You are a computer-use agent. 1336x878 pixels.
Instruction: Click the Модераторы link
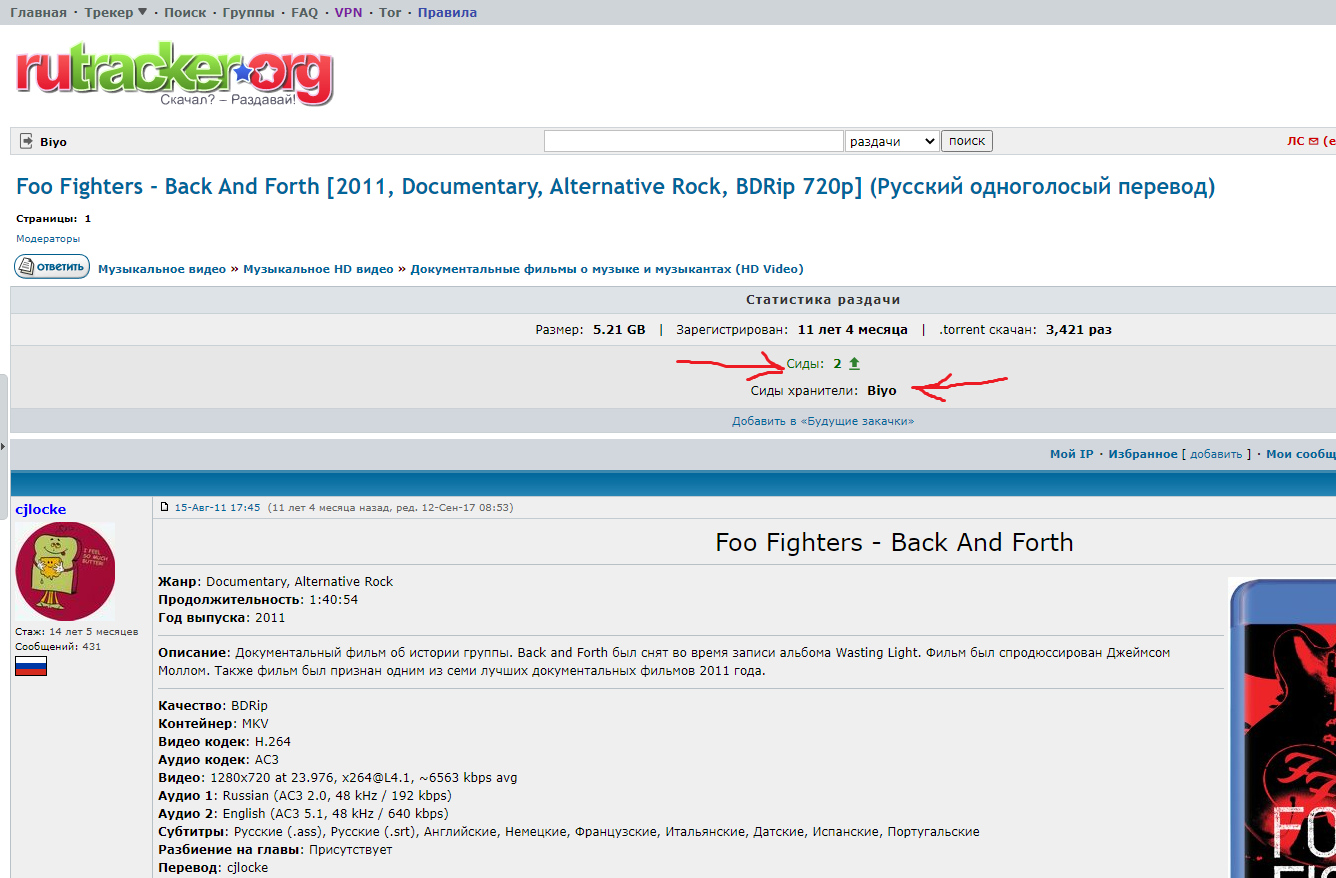point(48,239)
